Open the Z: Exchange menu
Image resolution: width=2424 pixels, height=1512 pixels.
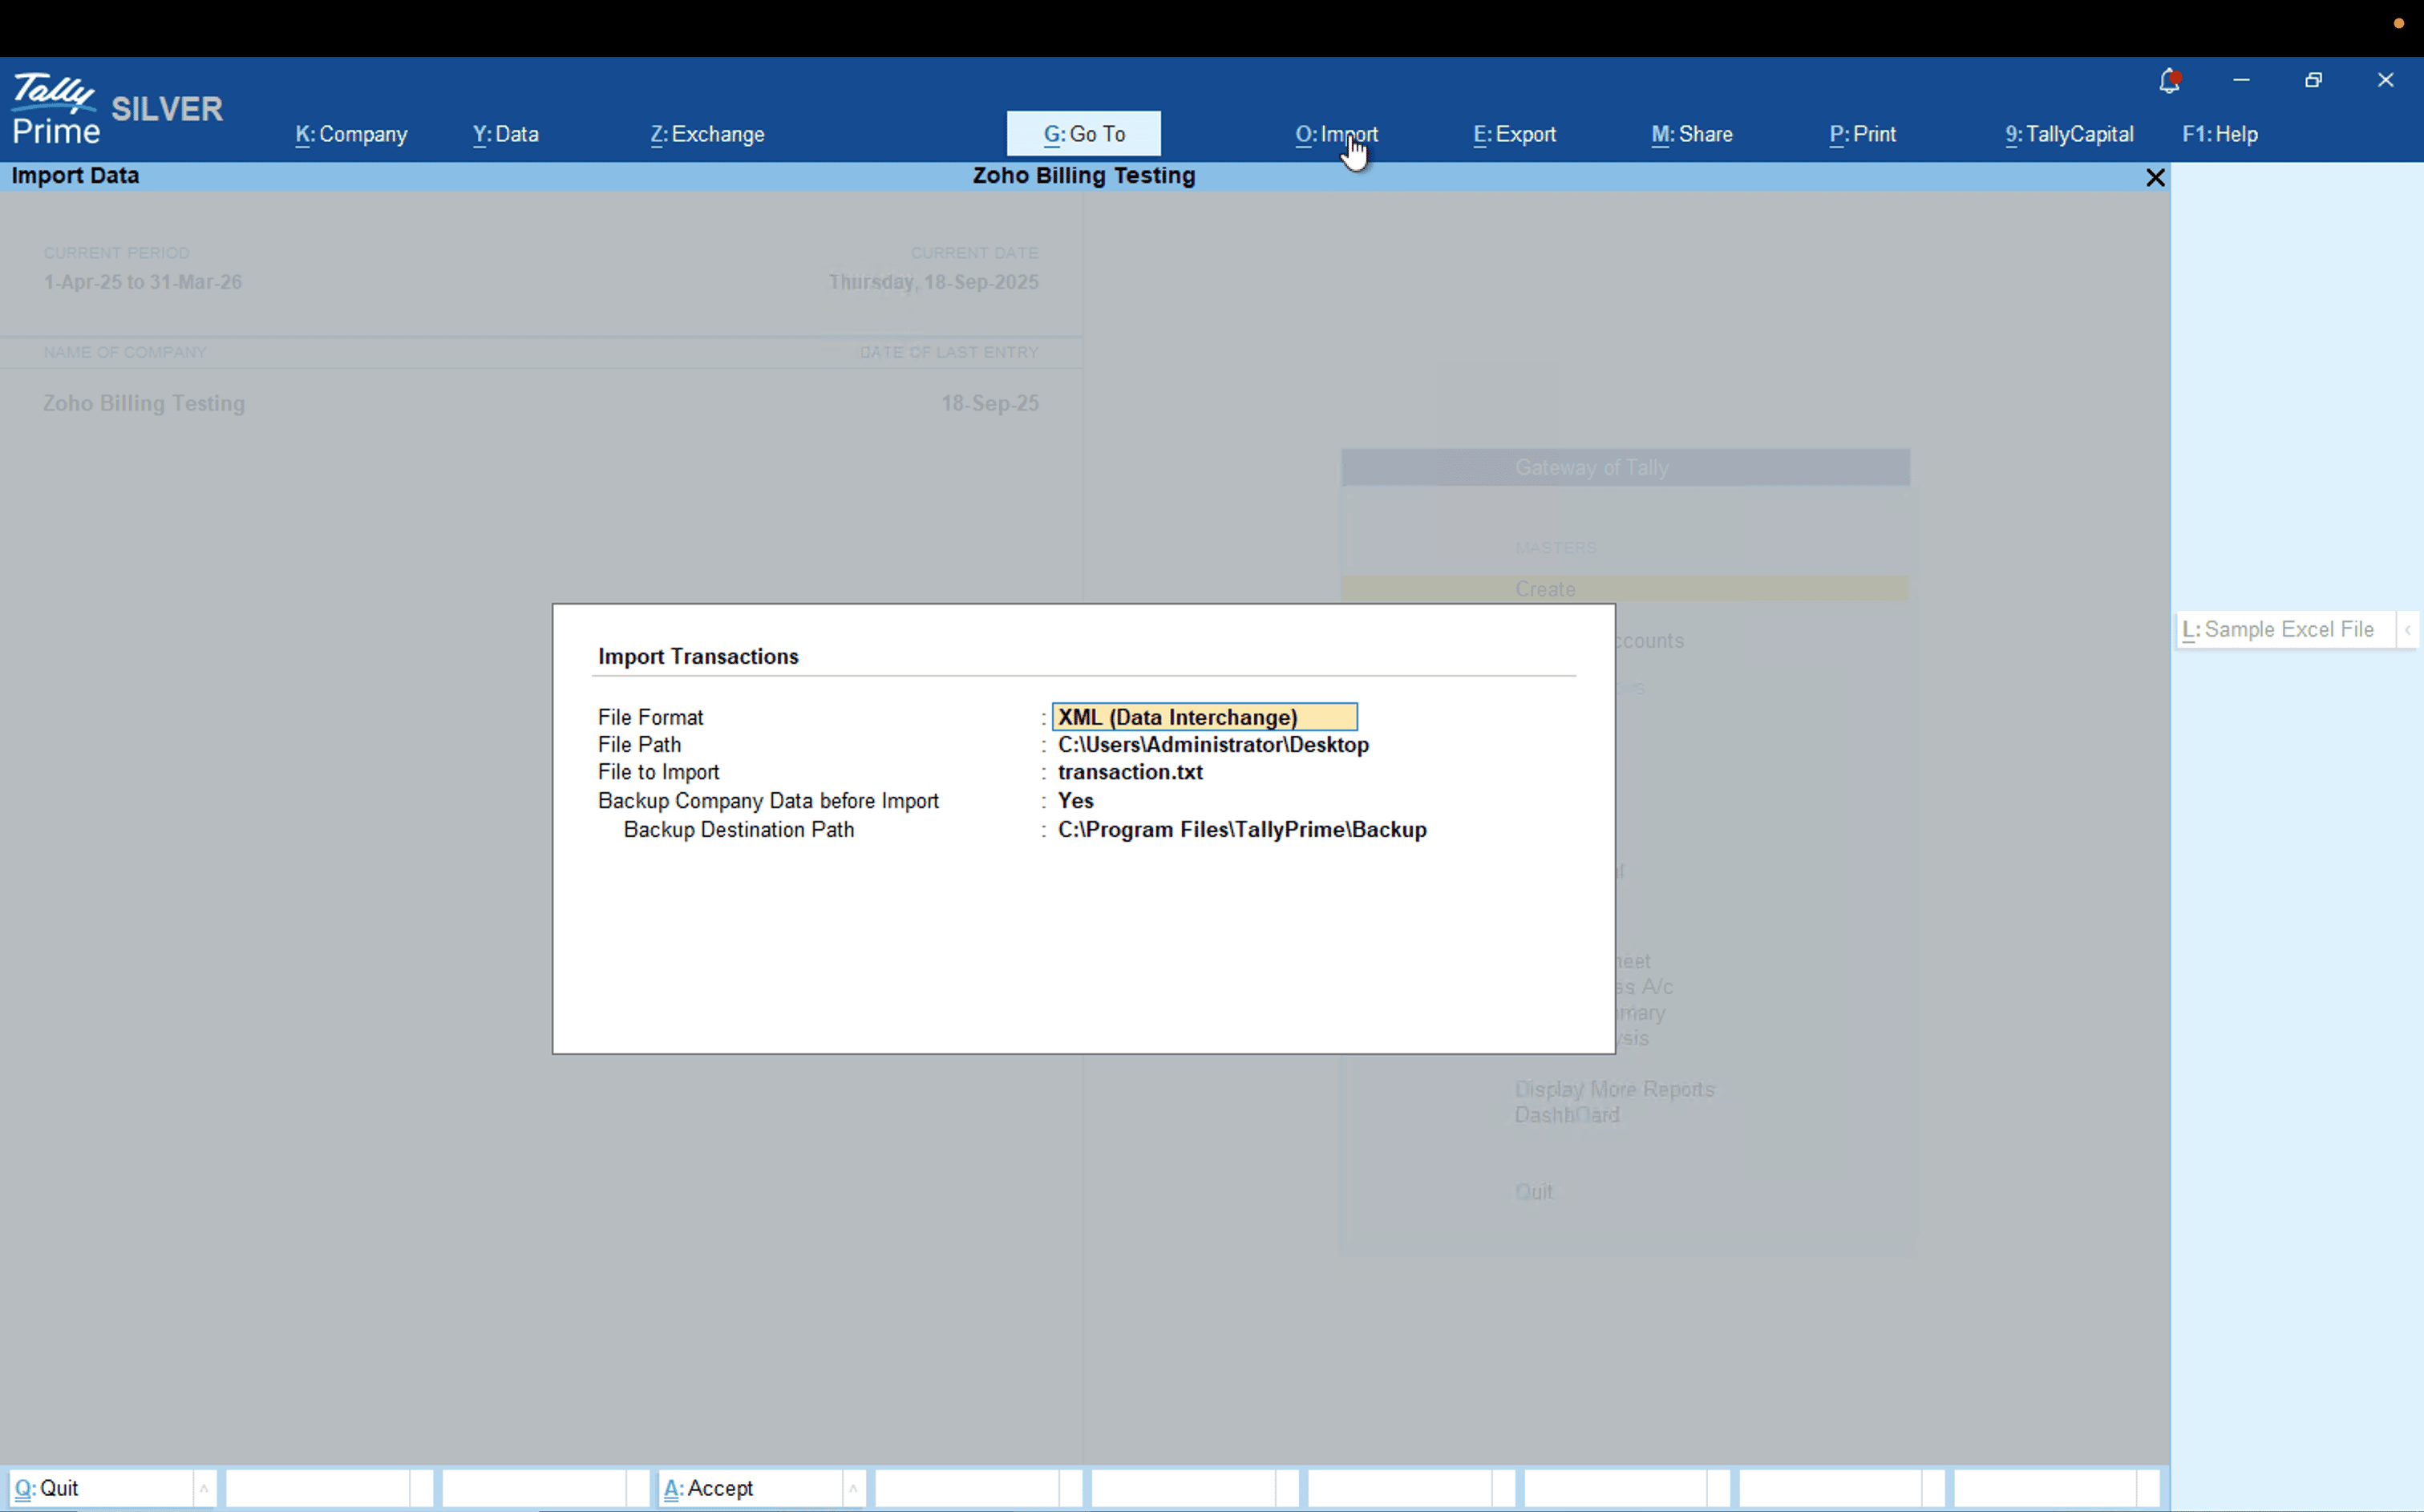(x=707, y=134)
